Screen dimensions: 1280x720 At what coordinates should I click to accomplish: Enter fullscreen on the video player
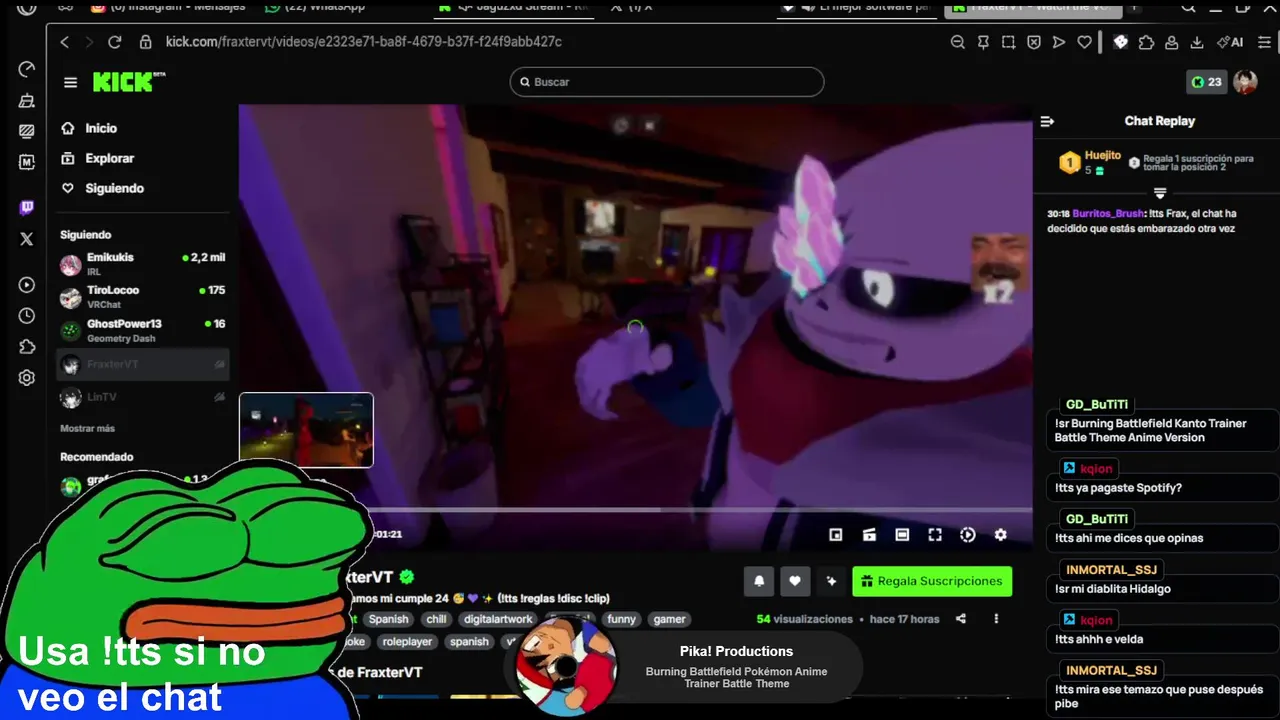point(935,535)
